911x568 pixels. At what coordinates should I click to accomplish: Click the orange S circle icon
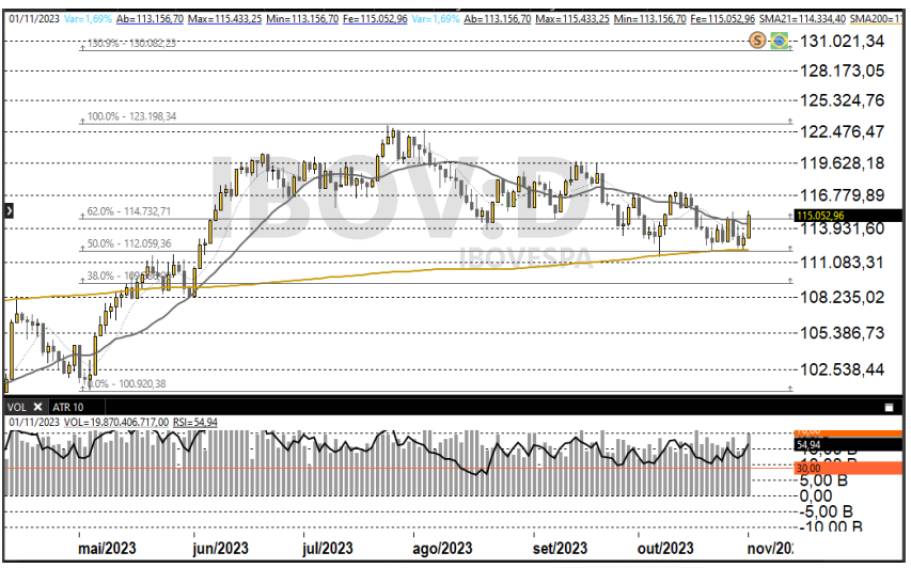pyautogui.click(x=758, y=40)
